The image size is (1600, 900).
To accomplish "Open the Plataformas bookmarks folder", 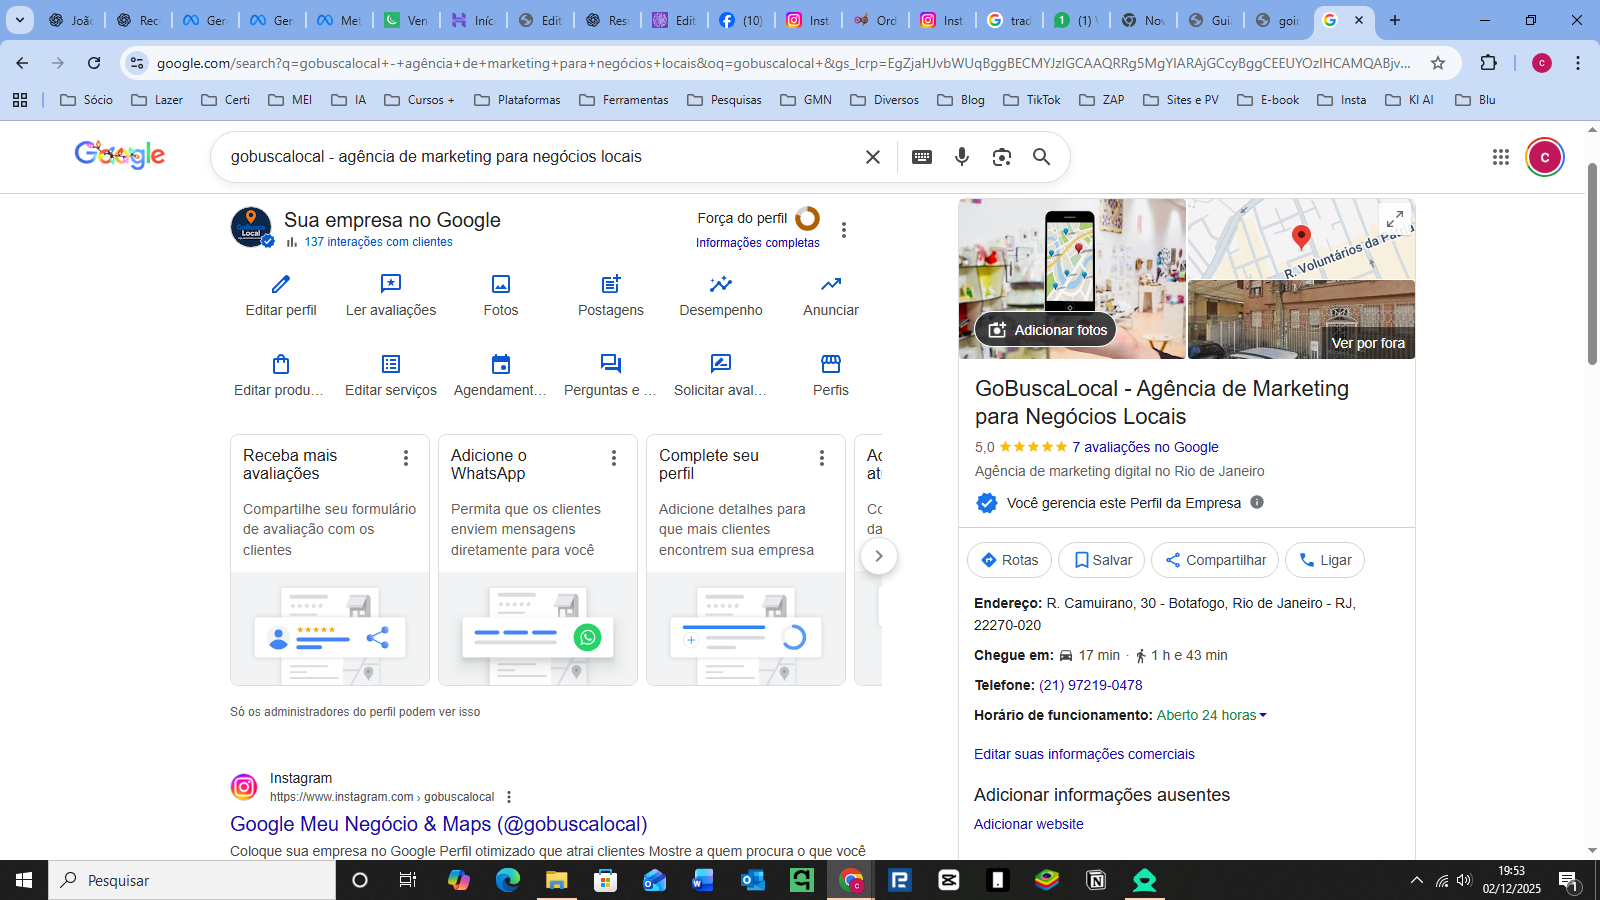I will pyautogui.click(x=517, y=100).
